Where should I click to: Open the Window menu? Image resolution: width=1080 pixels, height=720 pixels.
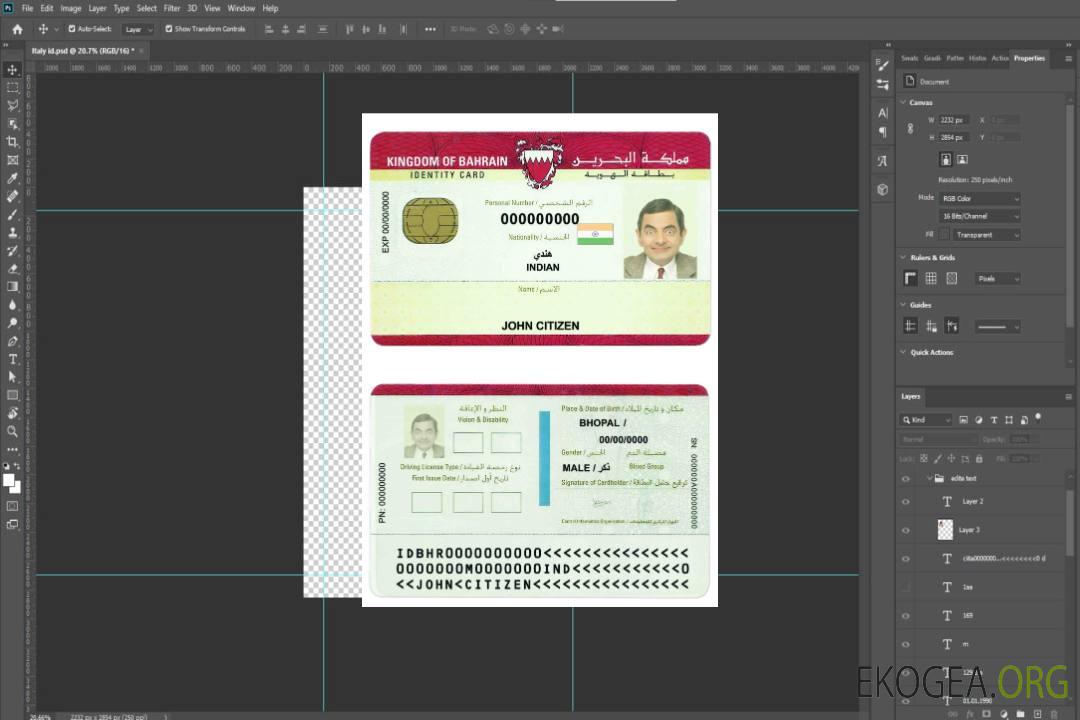click(241, 8)
